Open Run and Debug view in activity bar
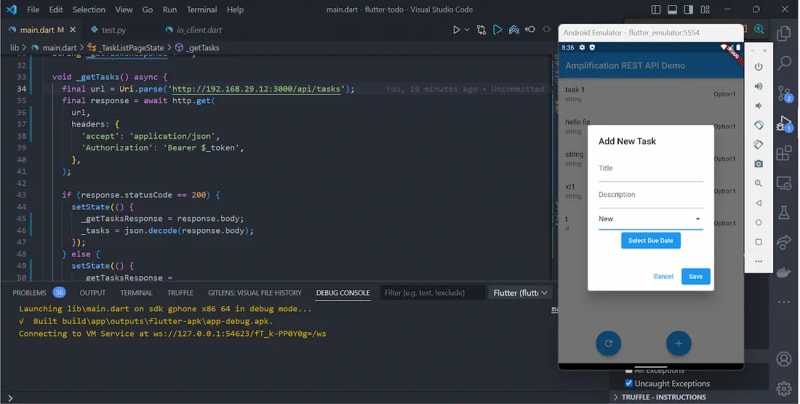This screenshot has height=404, width=800. 785,123
